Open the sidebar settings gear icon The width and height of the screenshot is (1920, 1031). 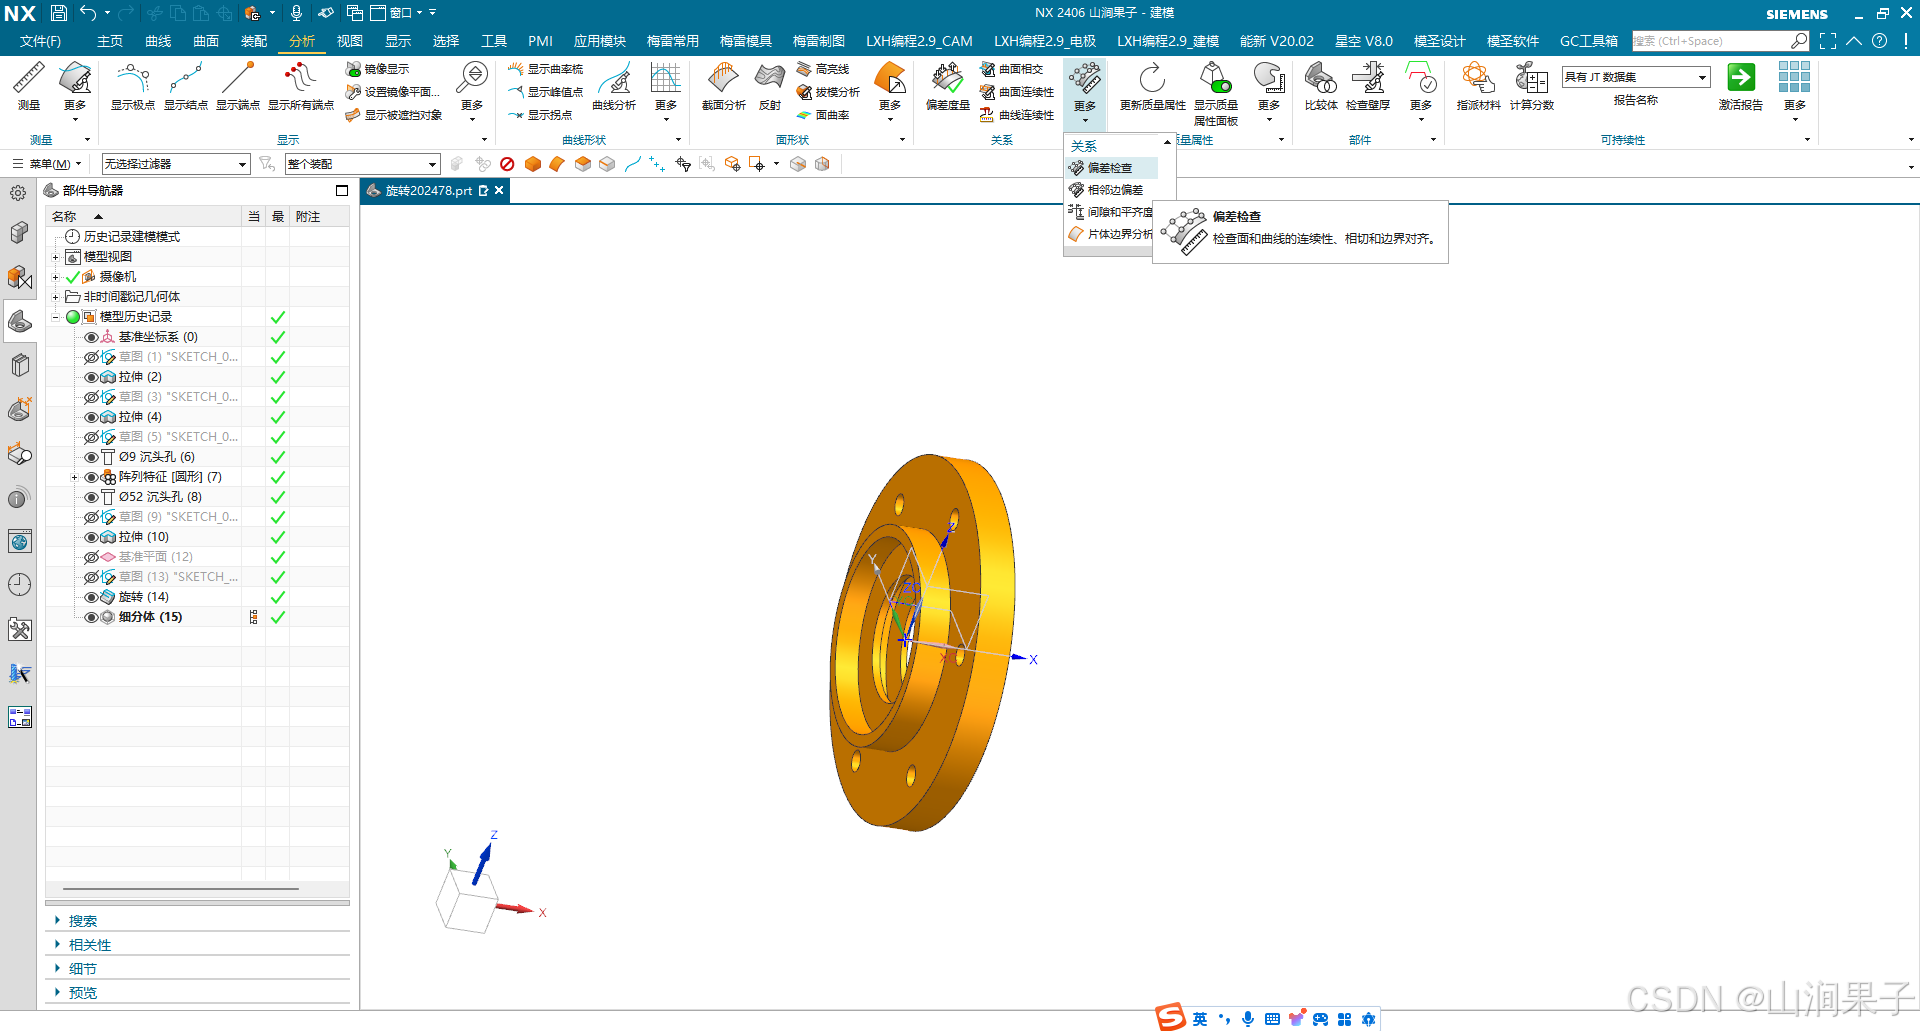tap(18, 193)
